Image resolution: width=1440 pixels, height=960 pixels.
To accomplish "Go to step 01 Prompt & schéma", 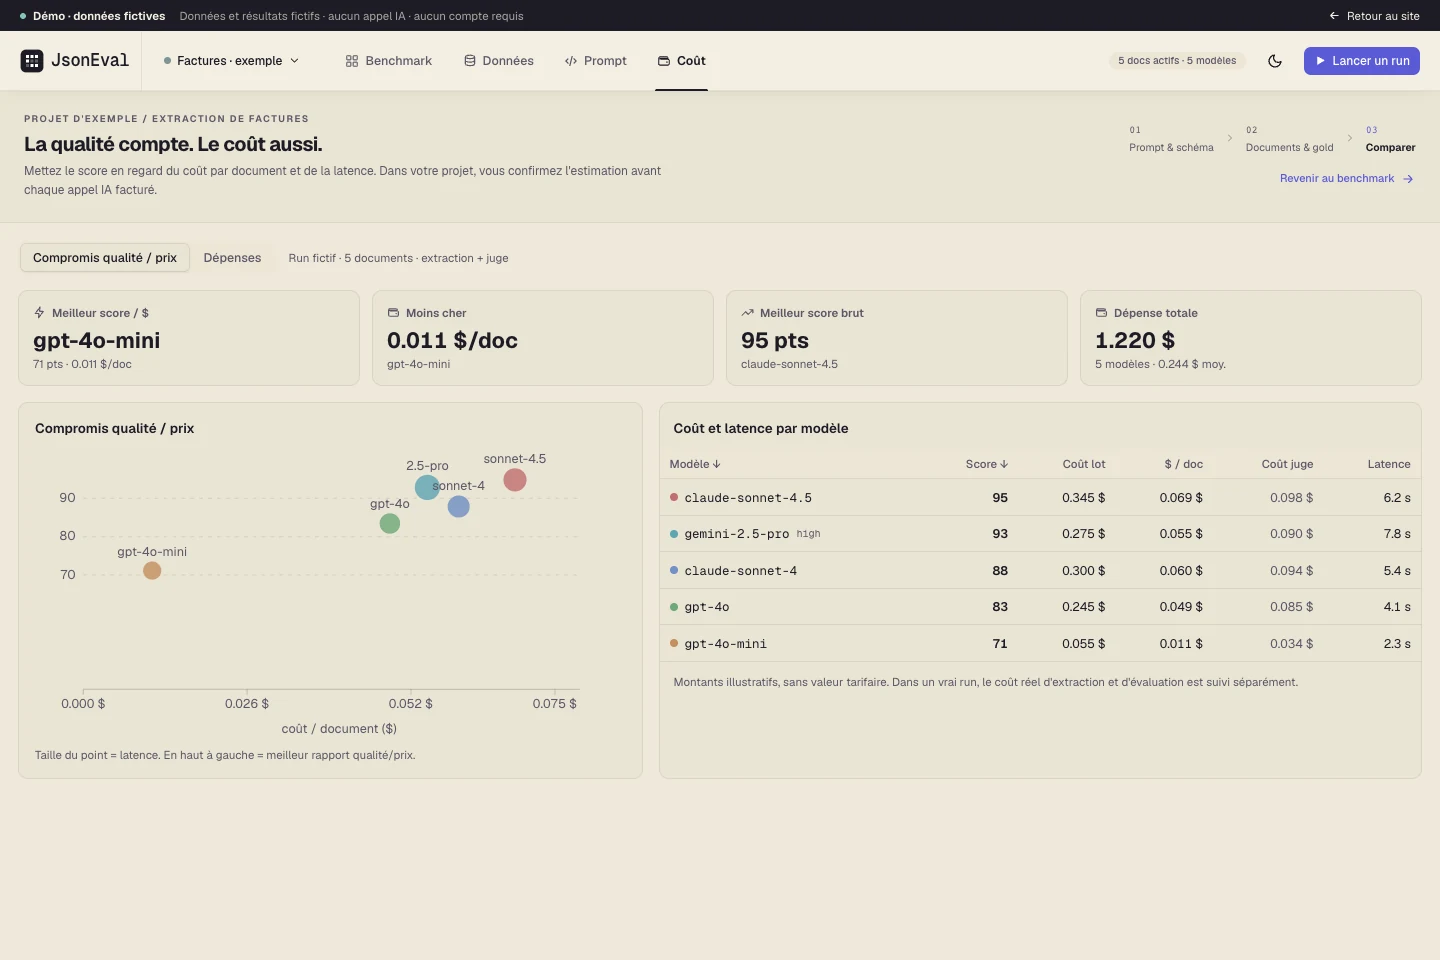I will [x=1171, y=139].
